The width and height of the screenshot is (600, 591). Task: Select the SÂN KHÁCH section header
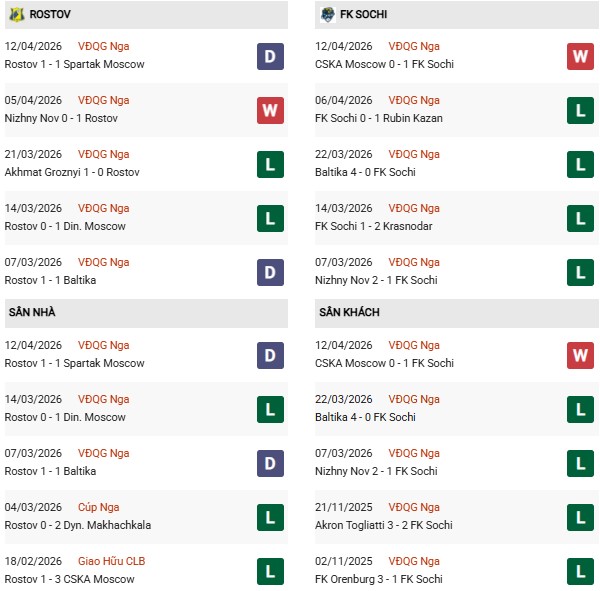click(349, 312)
